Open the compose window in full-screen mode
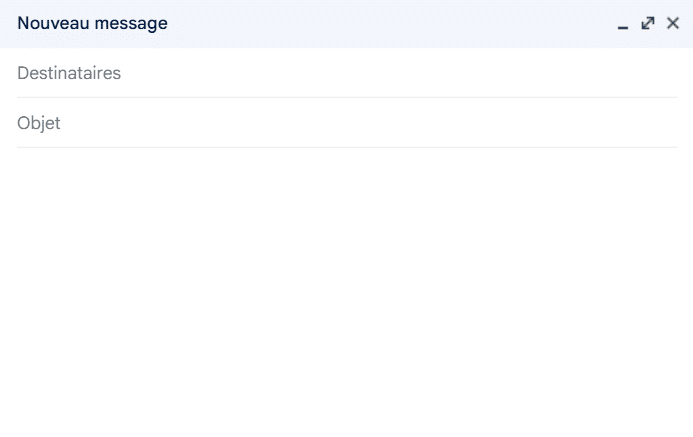The image size is (693, 437). click(648, 23)
